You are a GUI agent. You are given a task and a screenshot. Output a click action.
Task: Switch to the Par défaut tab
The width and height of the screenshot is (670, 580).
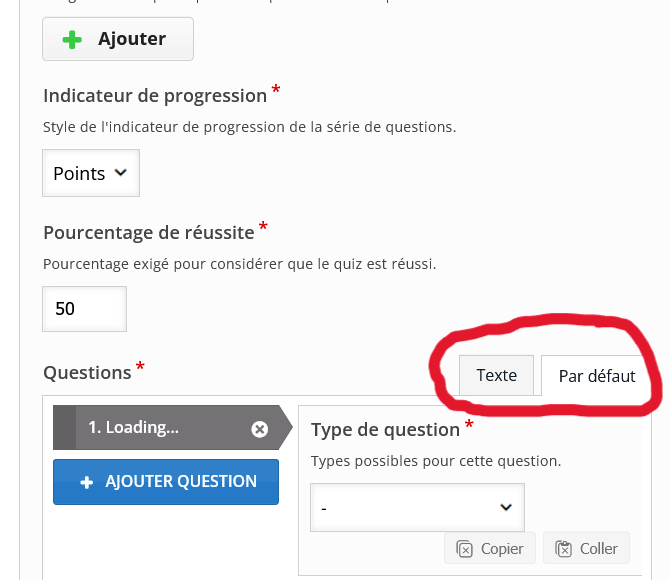597,376
